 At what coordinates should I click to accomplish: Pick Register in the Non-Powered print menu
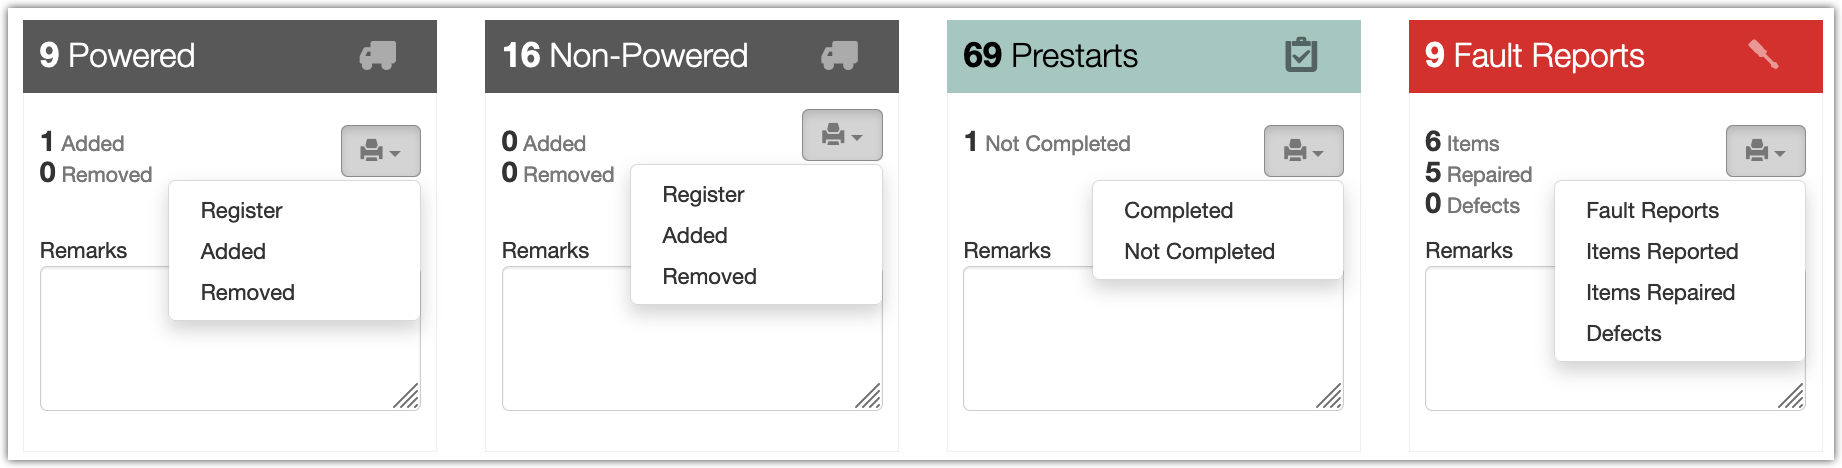(x=703, y=195)
